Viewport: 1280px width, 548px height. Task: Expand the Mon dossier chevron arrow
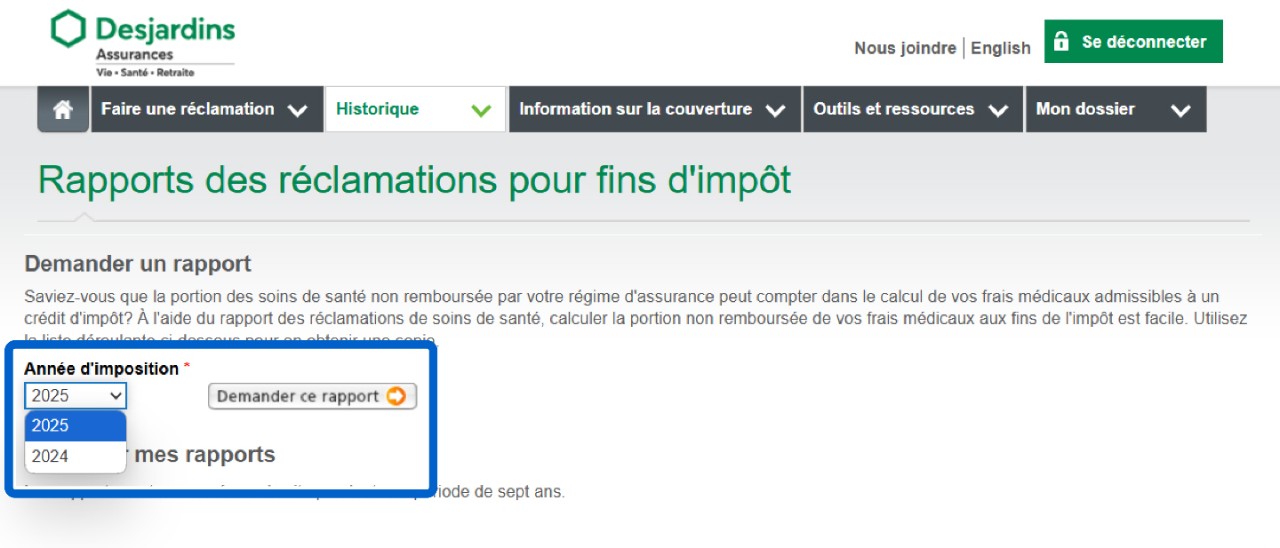coord(1180,111)
